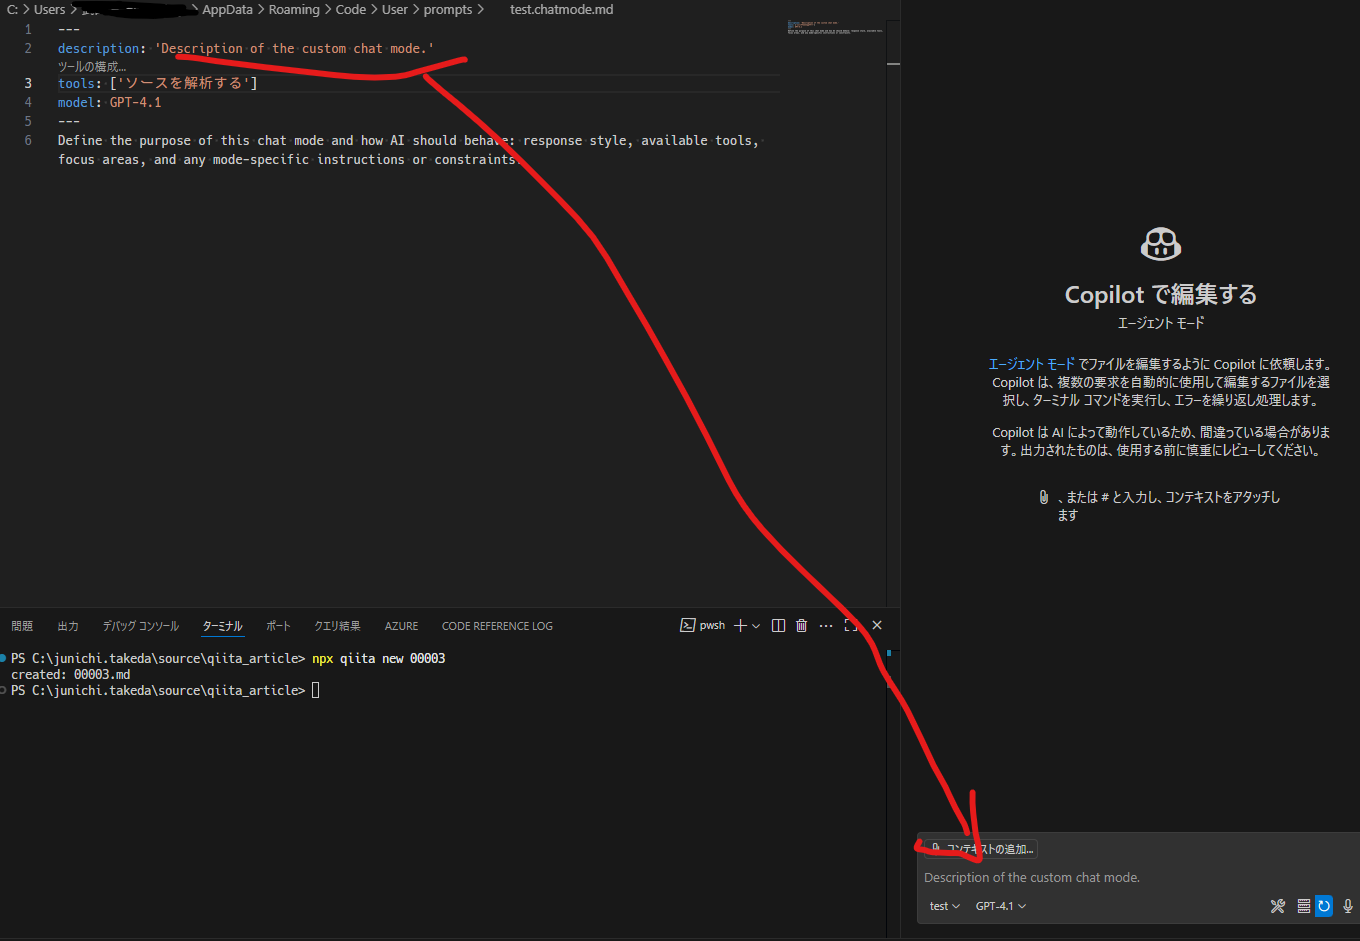Open the CODE REFERENCE LOG tab
The image size is (1360, 941).
pyautogui.click(x=497, y=626)
